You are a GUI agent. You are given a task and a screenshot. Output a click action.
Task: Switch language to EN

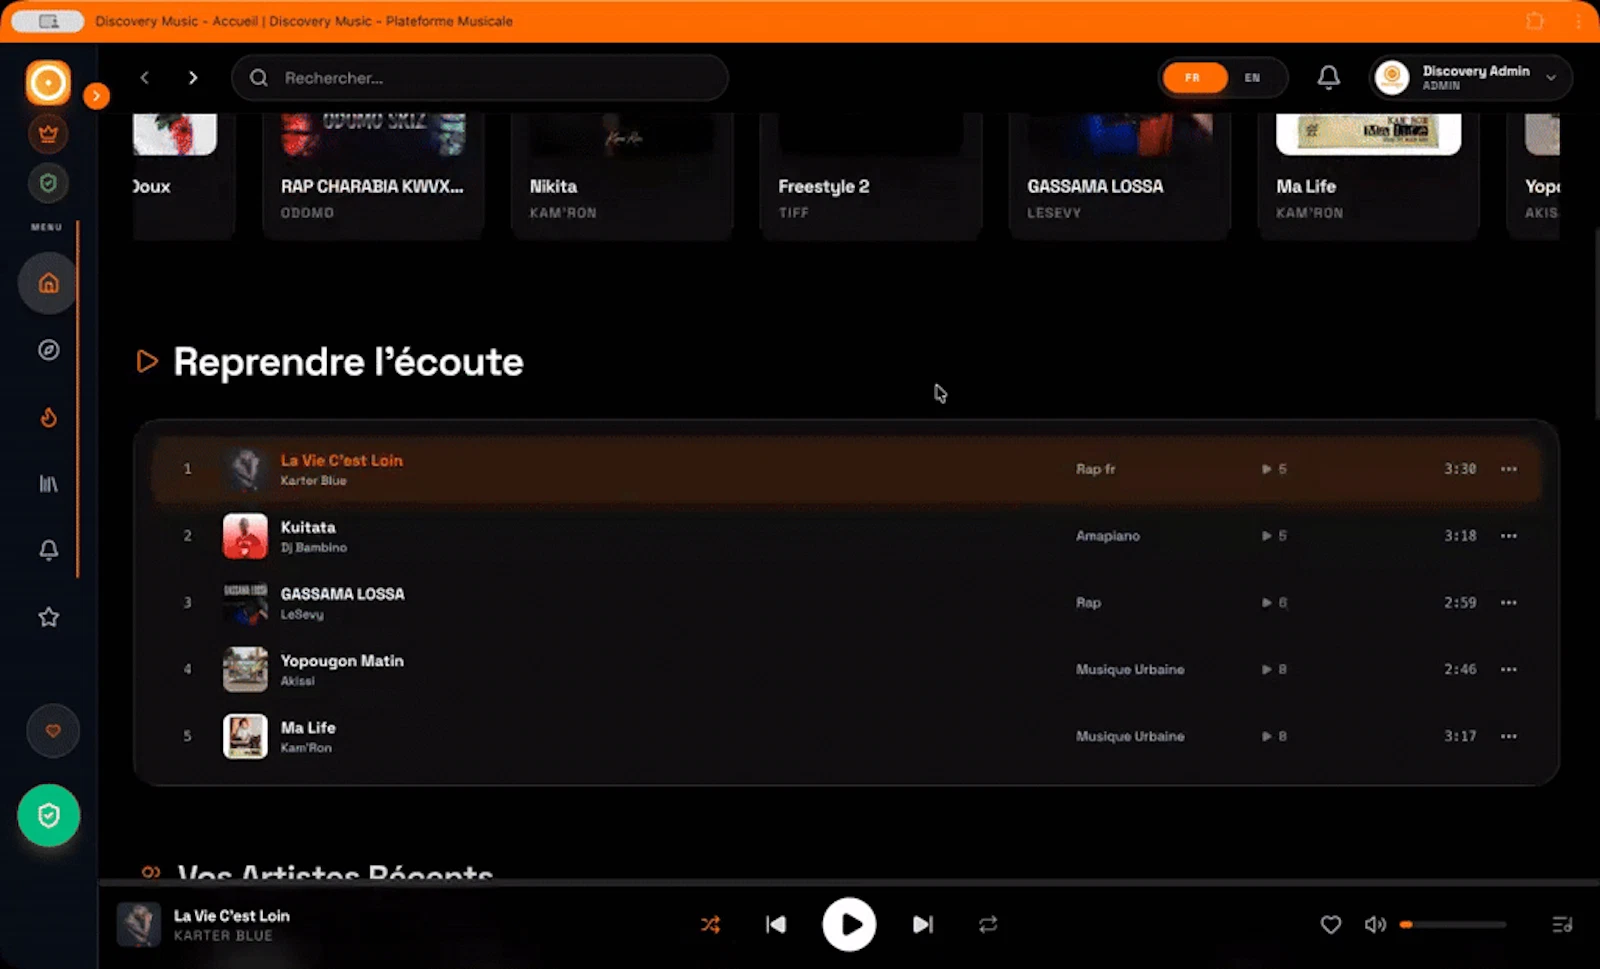pos(1252,78)
